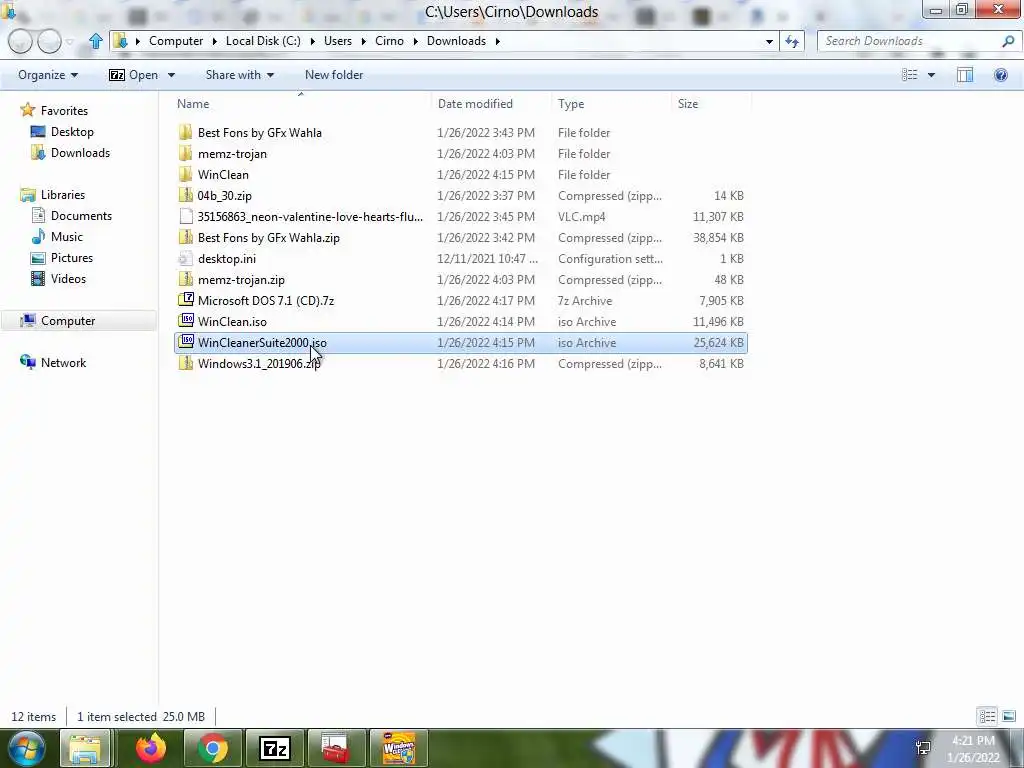This screenshot has width=1024, height=768.
Task: Open the view options dropdown arrow
Action: pyautogui.click(x=931, y=75)
